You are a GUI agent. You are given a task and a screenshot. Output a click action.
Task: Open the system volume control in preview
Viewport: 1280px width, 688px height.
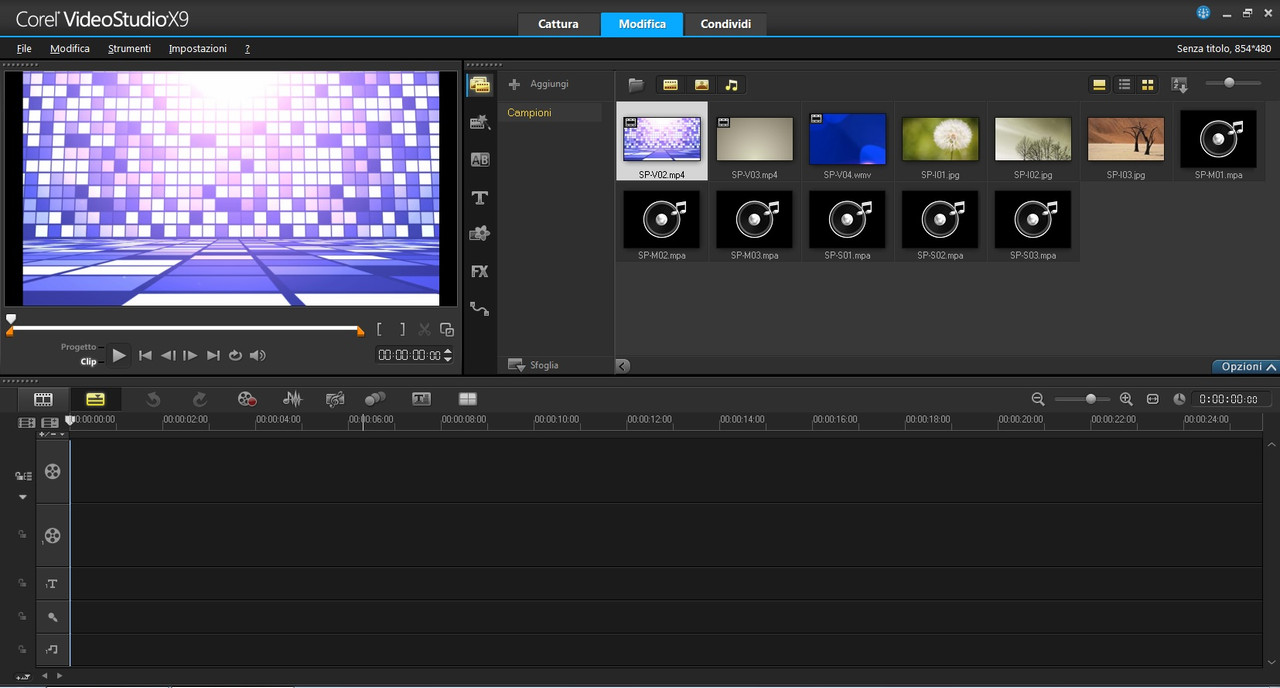(x=258, y=355)
